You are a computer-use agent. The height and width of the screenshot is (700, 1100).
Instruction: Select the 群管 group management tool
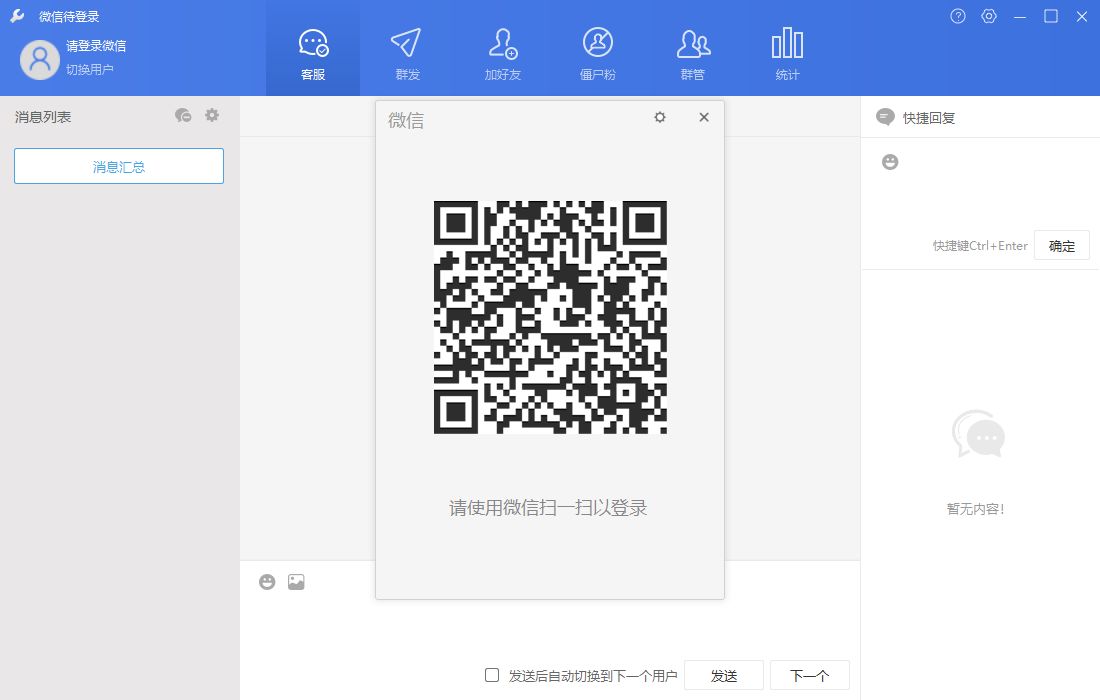[x=692, y=49]
